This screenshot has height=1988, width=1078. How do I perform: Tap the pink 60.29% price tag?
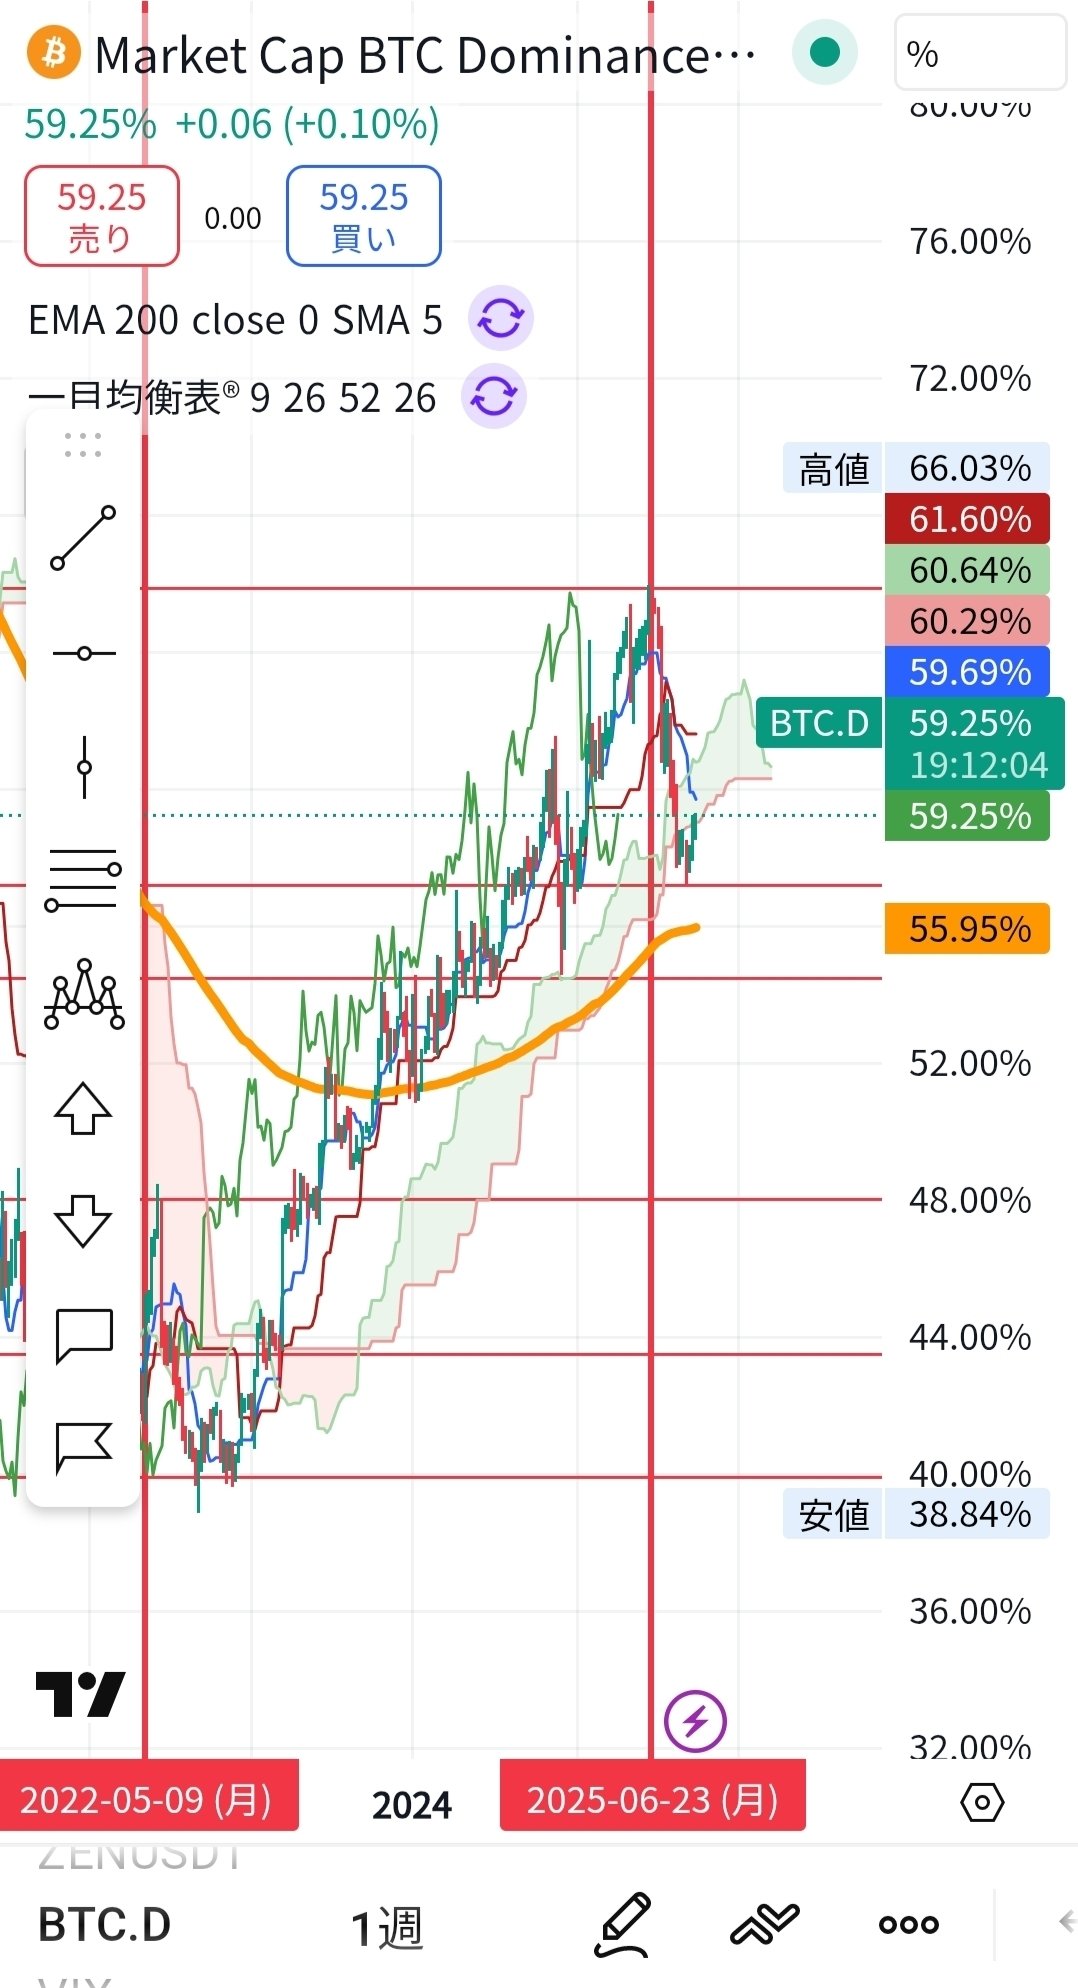(967, 621)
